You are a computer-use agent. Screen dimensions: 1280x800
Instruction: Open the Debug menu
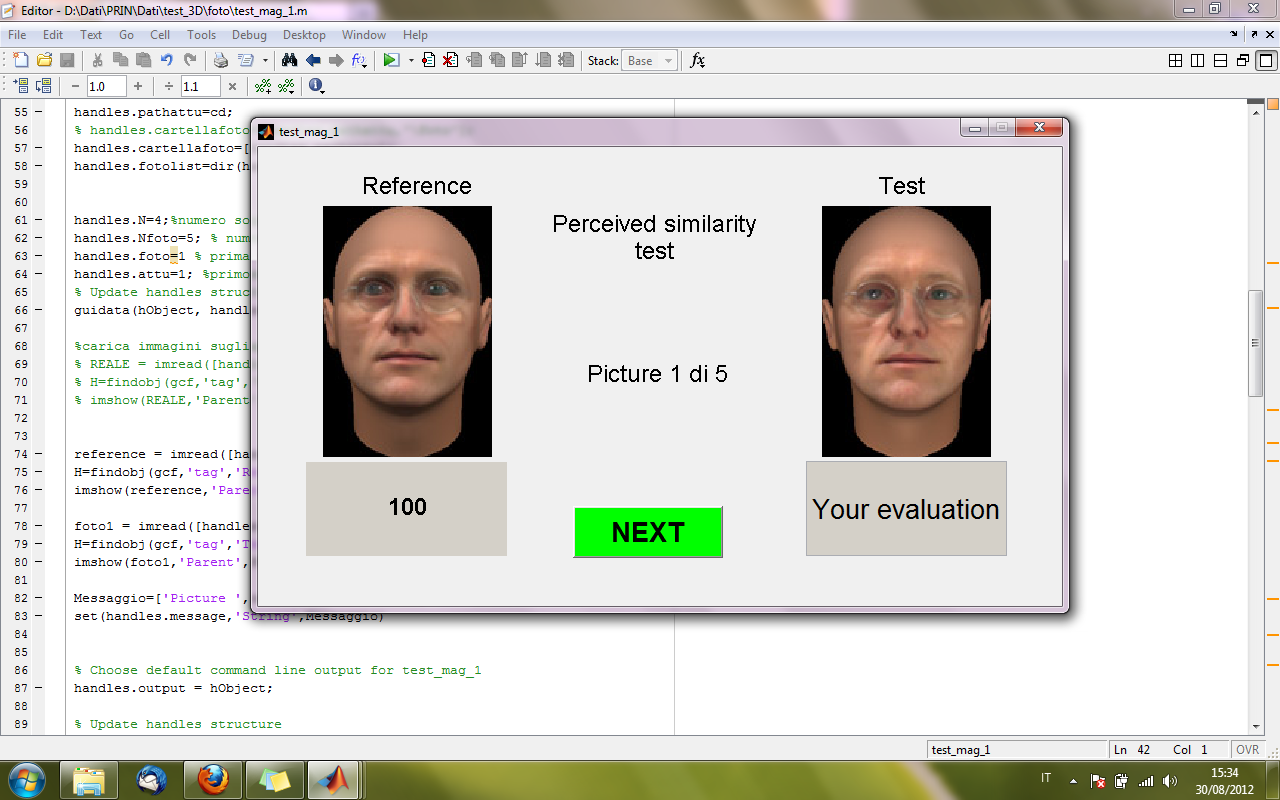pyautogui.click(x=249, y=34)
